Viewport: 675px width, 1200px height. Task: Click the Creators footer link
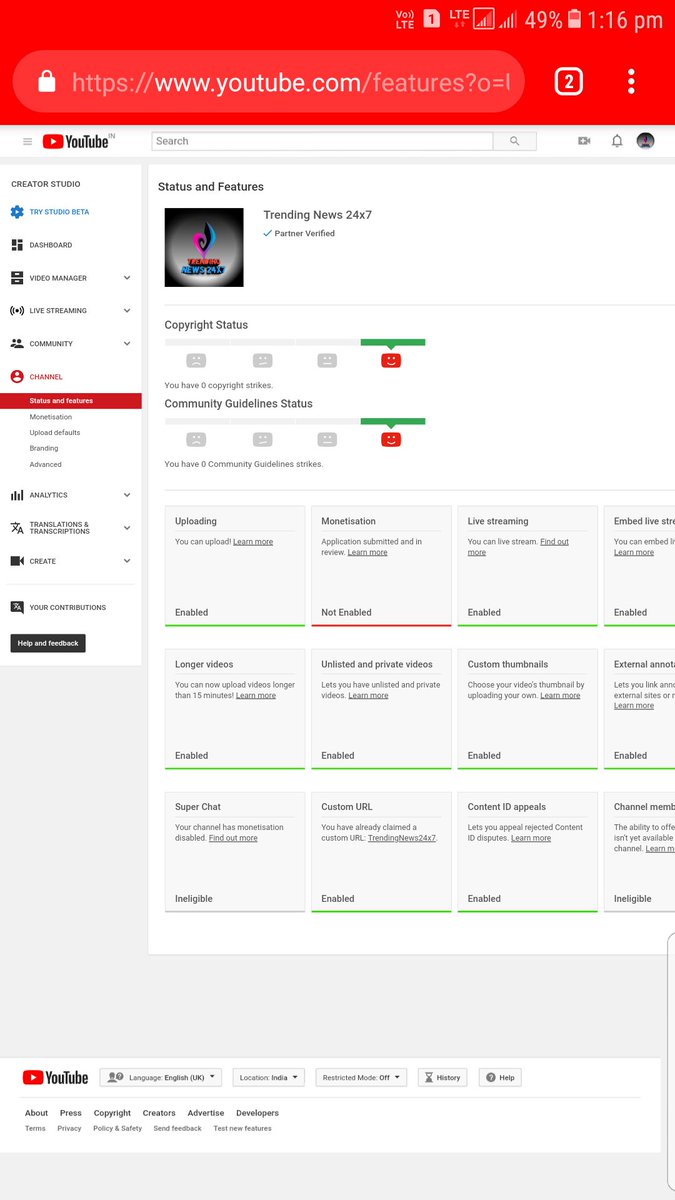pos(159,1113)
